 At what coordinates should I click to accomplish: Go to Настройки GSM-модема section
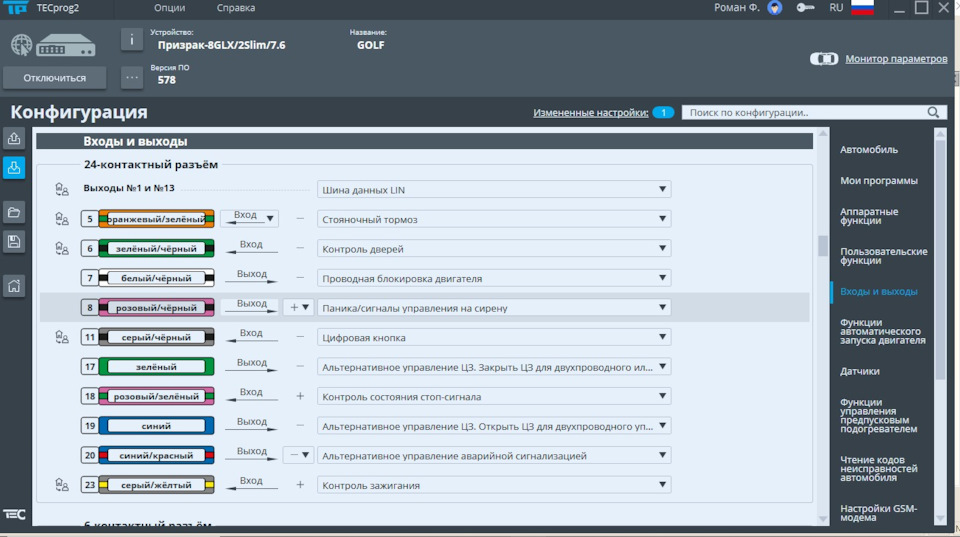point(879,513)
